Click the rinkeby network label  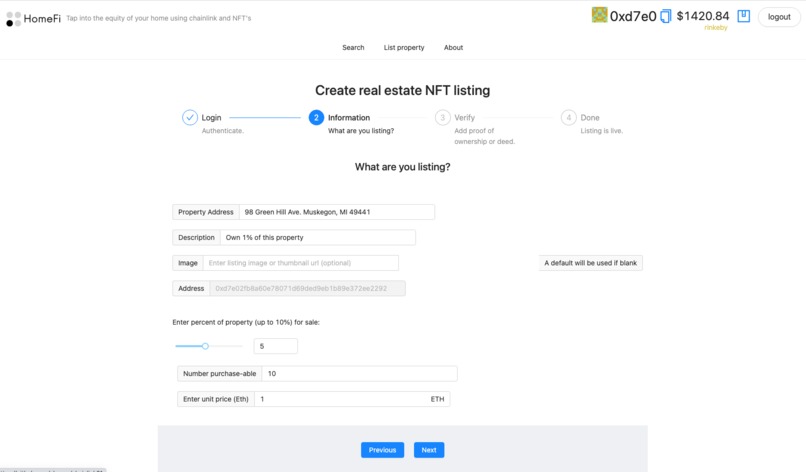click(716, 28)
